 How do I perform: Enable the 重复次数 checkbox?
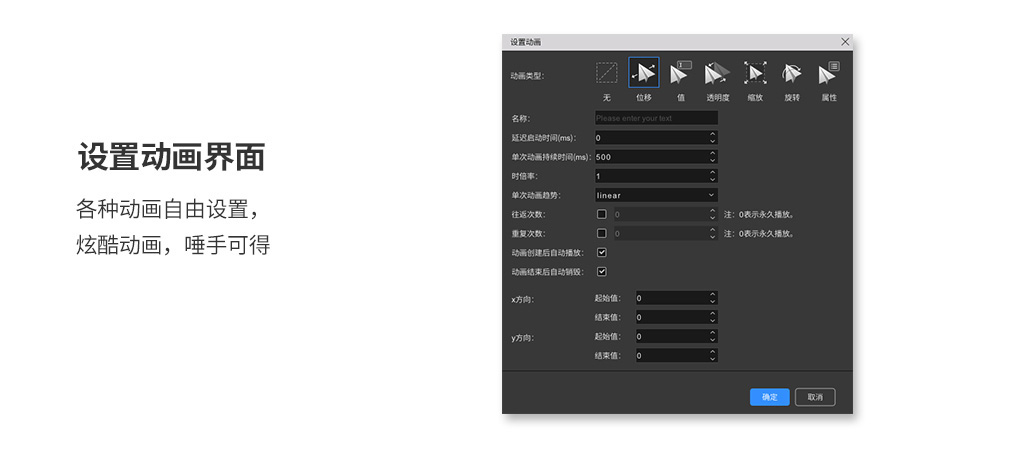(601, 233)
